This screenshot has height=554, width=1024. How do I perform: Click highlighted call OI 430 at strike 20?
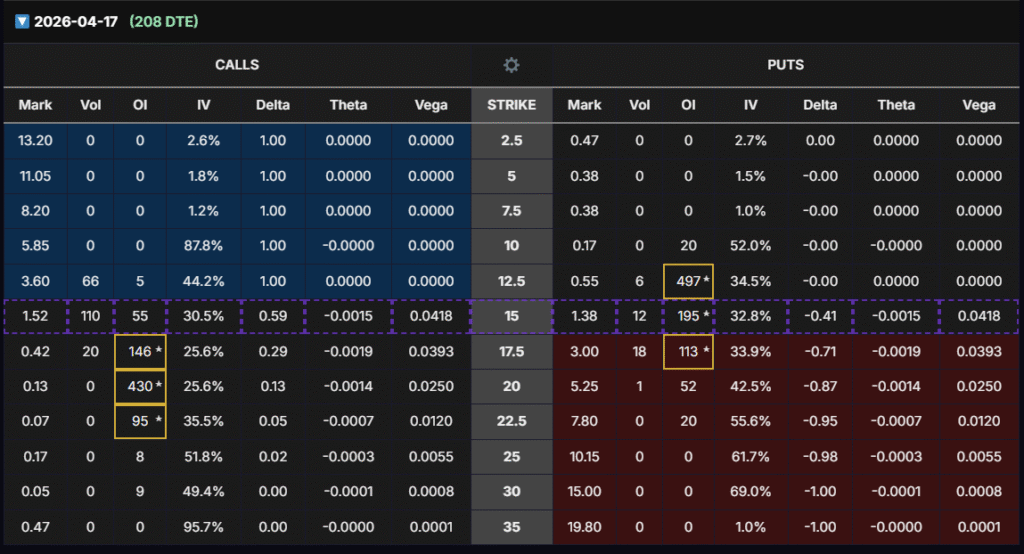click(140, 387)
